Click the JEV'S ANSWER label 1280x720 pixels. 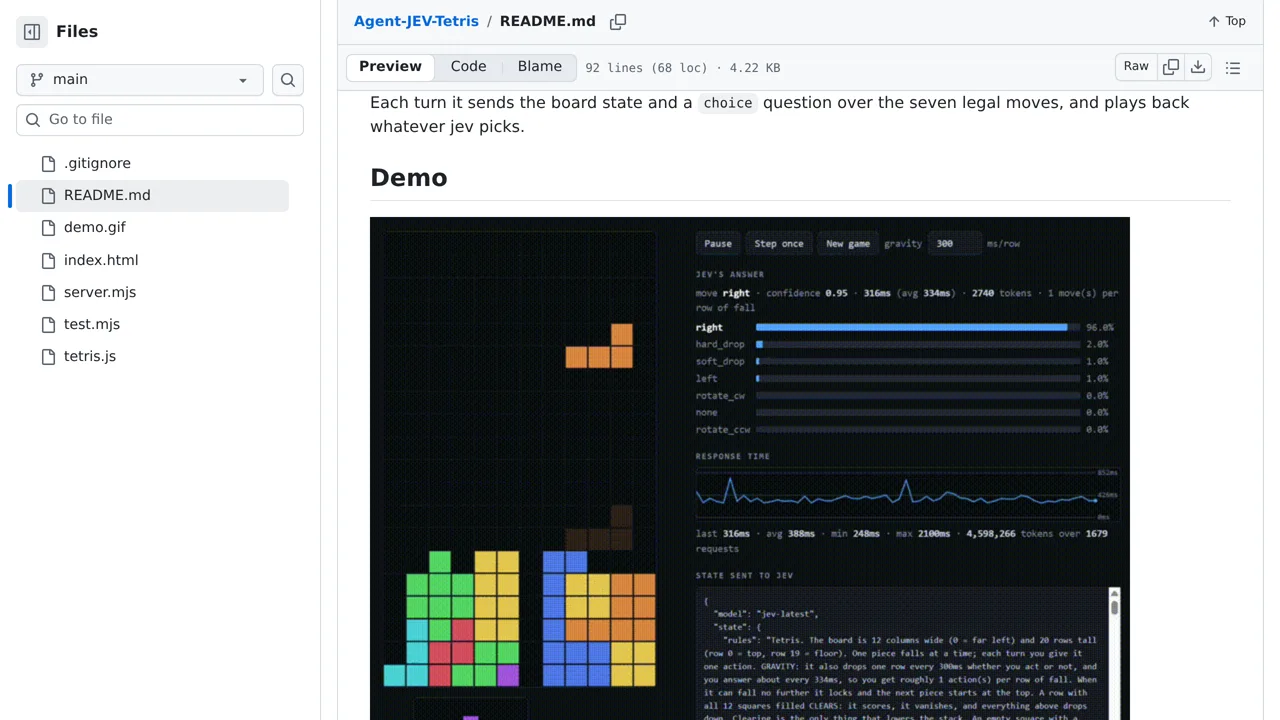[730, 274]
